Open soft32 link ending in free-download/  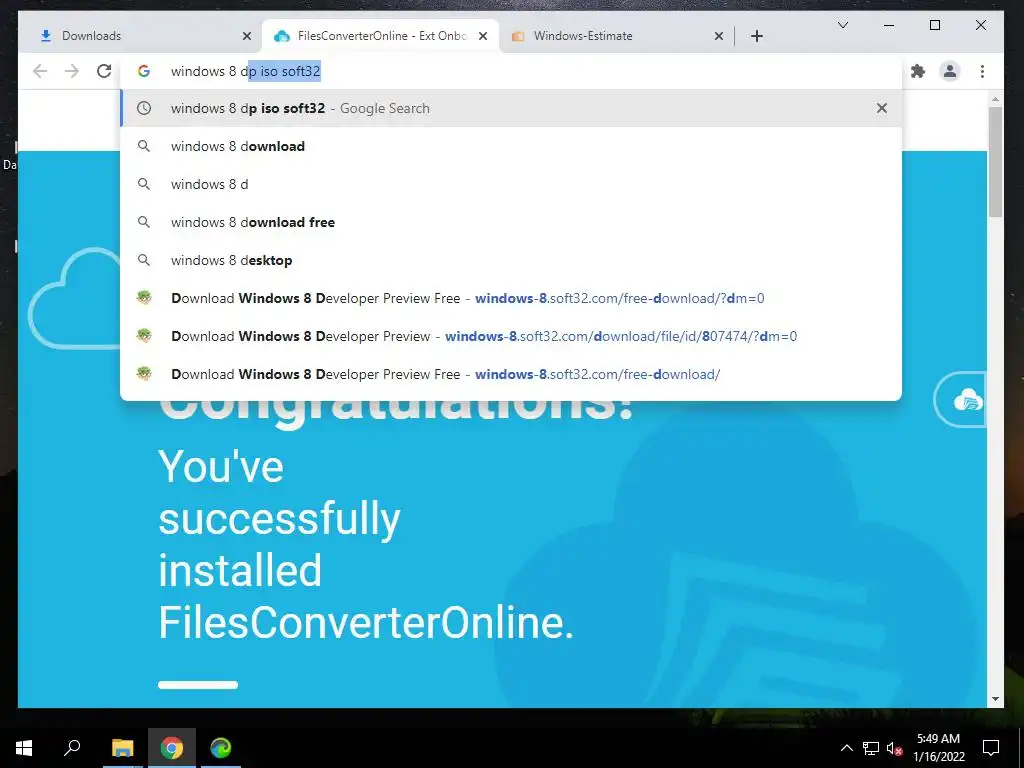(x=511, y=374)
